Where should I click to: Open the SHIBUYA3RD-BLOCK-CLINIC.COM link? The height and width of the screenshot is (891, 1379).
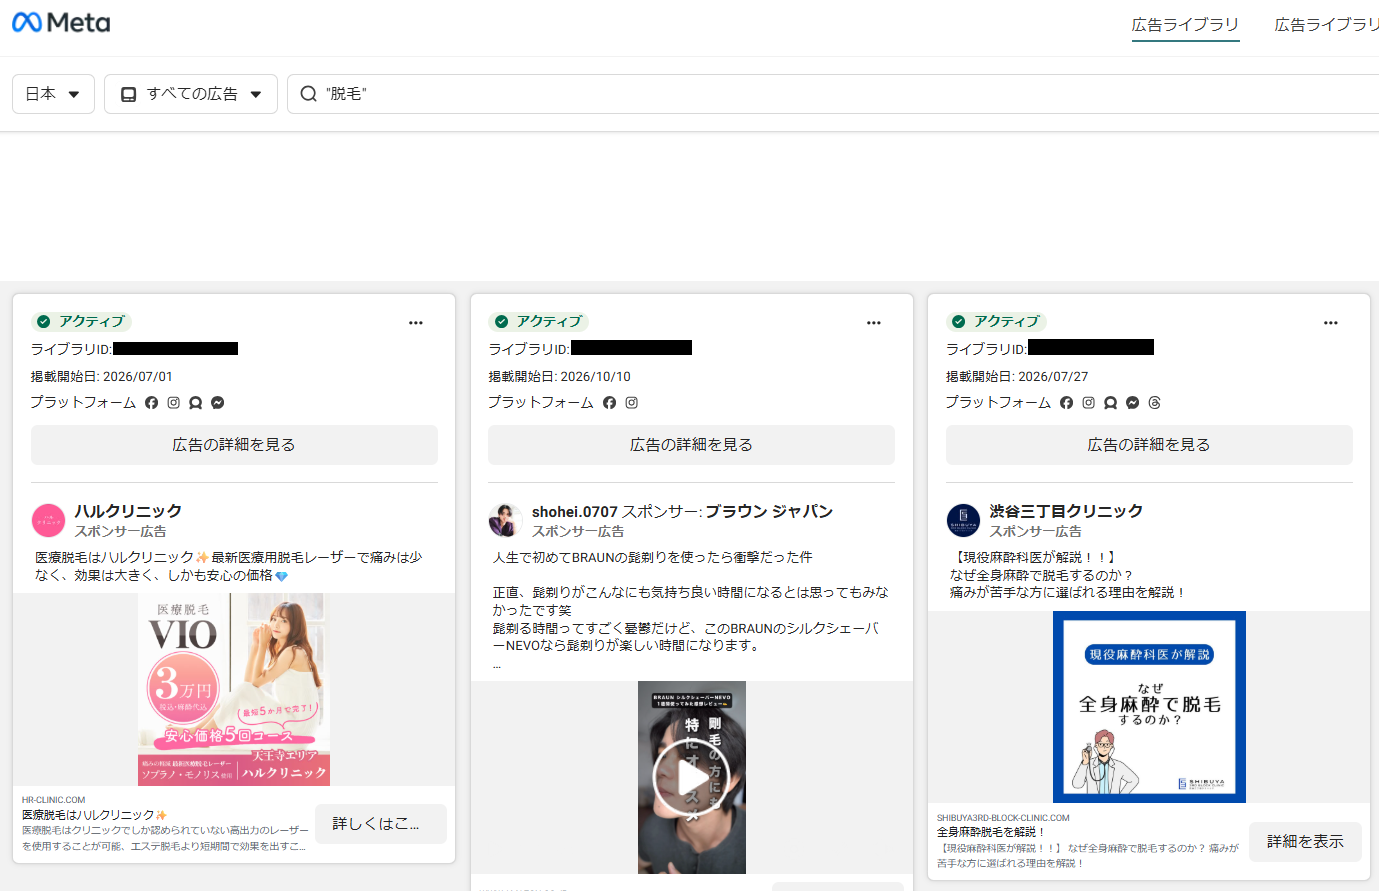click(1003, 818)
